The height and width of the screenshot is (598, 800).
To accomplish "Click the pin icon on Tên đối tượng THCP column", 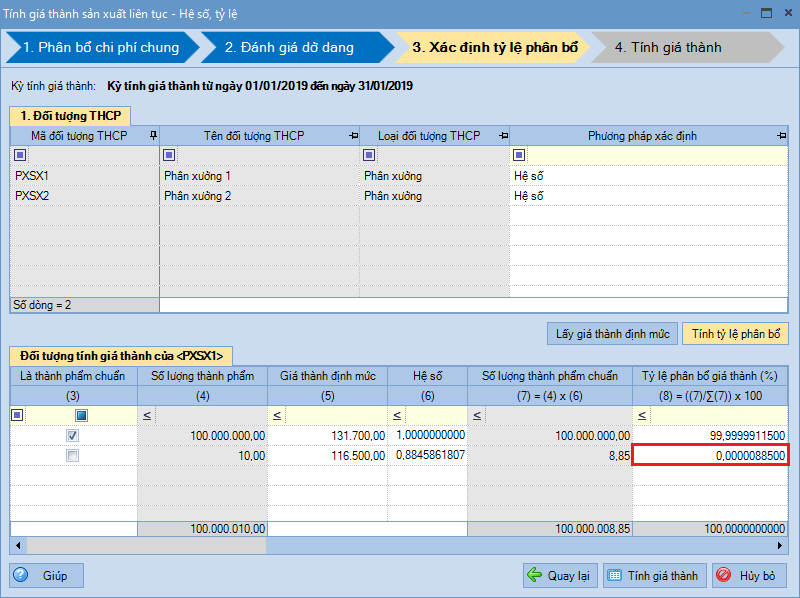I will [353, 136].
